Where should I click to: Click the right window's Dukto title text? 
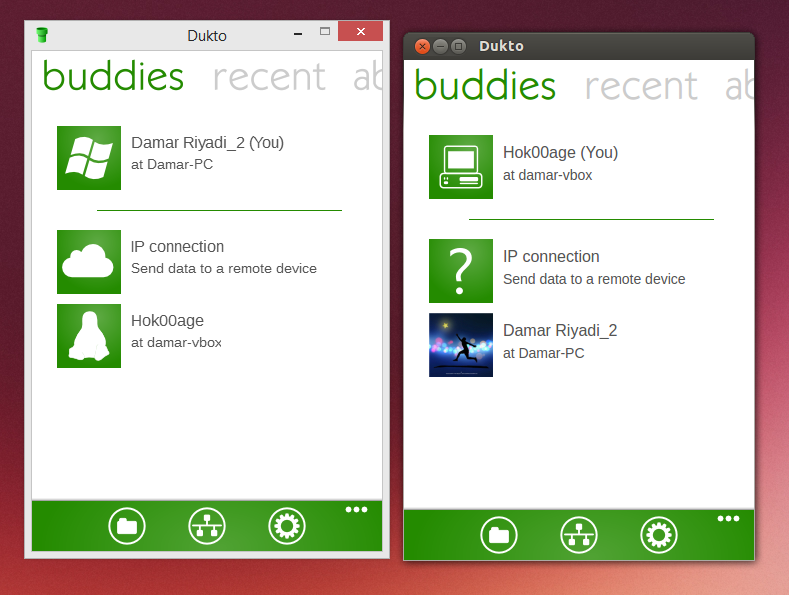pyautogui.click(x=501, y=46)
